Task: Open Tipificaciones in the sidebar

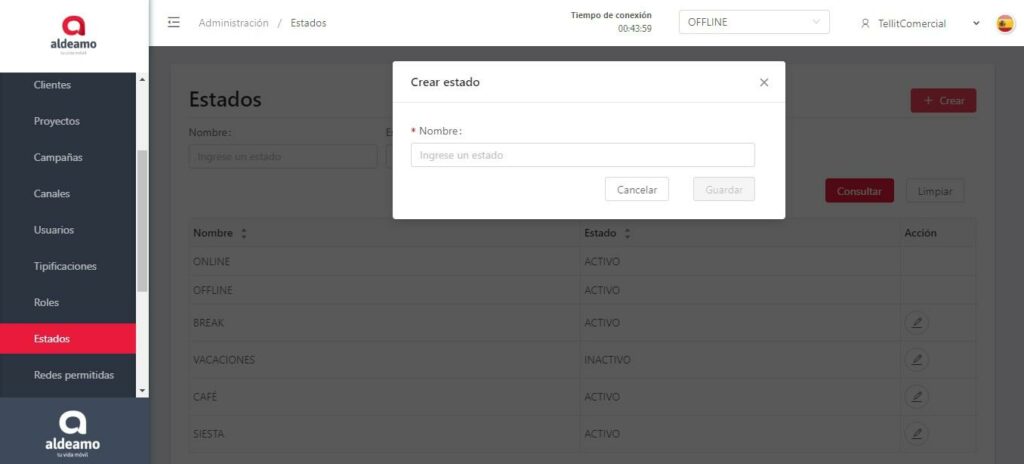Action: pos(65,266)
